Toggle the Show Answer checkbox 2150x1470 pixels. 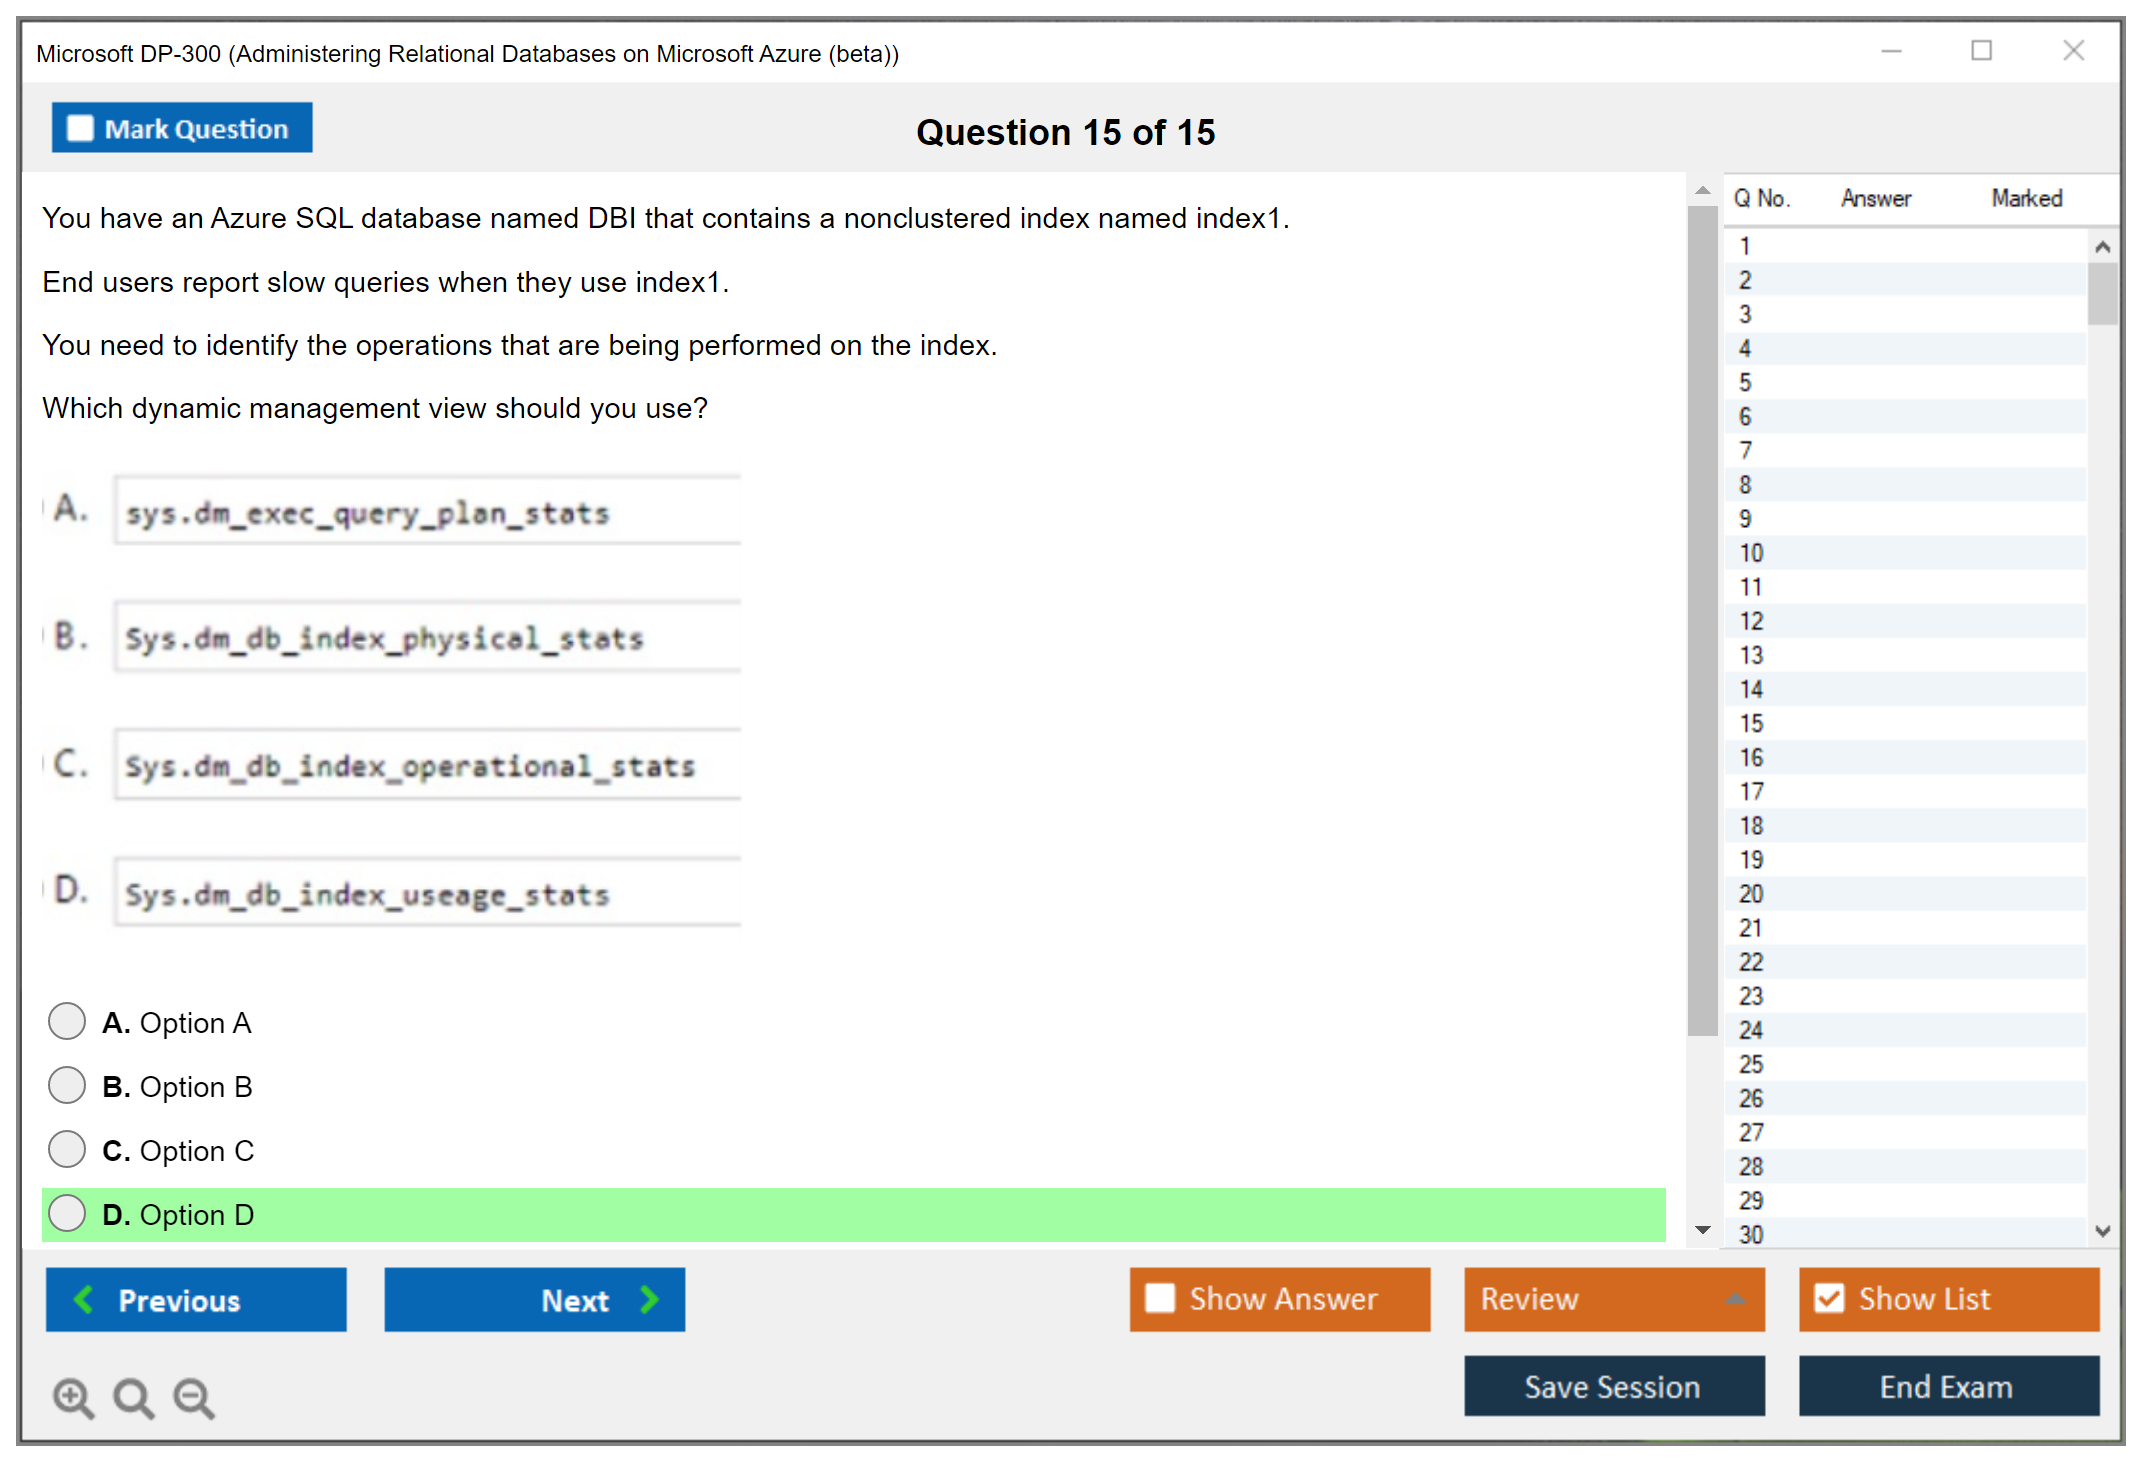click(1160, 1298)
